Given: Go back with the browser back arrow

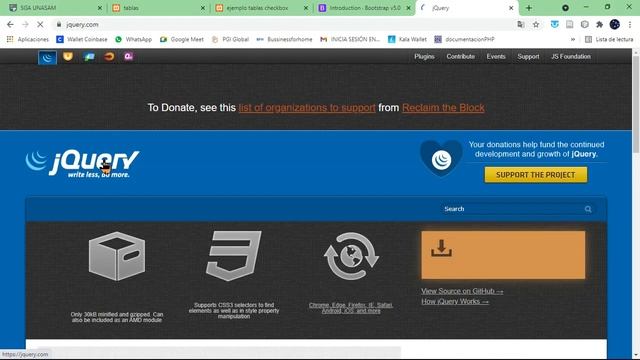Looking at the screenshot, I should pos(10,24).
